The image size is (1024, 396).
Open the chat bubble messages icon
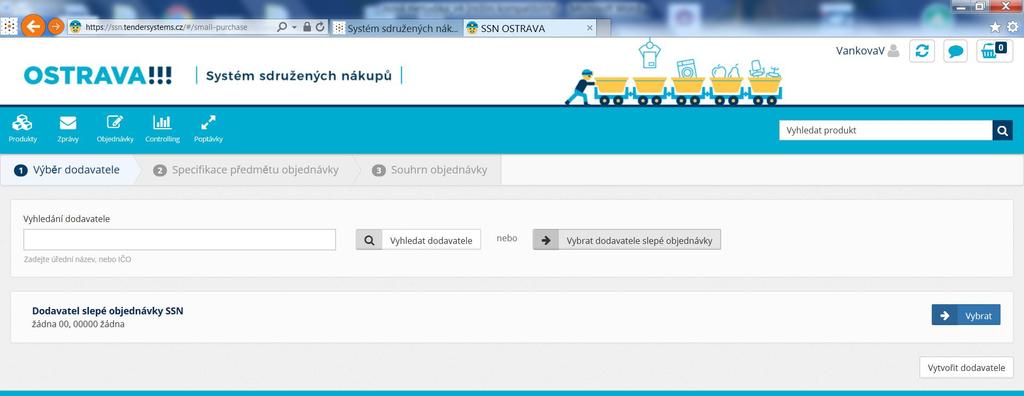pyautogui.click(x=955, y=52)
